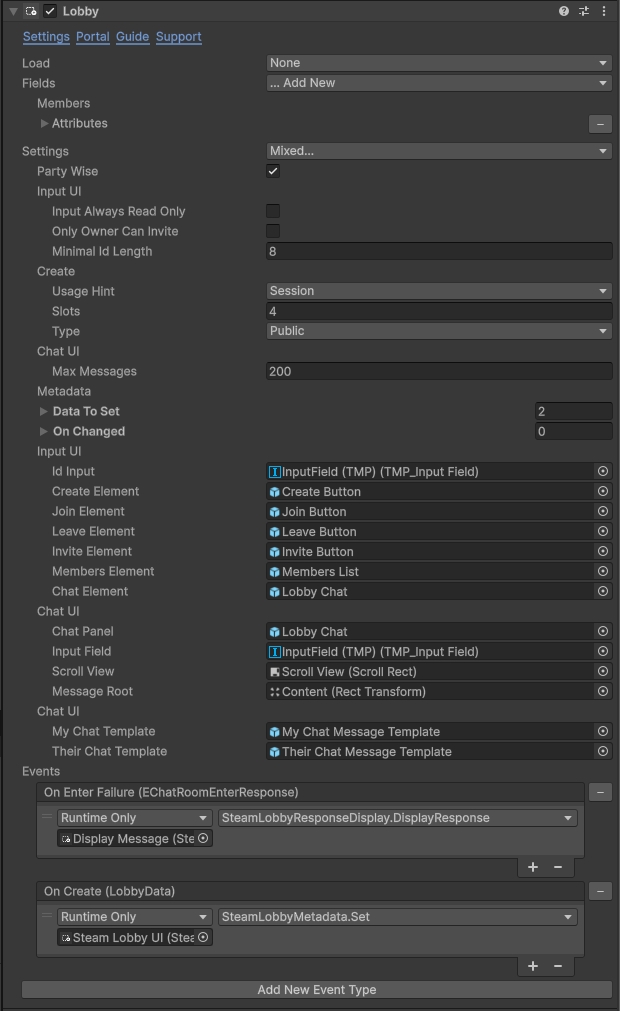The height and width of the screenshot is (1011, 620).
Task: Open the object picker for My Chat Template
Action: pos(604,731)
